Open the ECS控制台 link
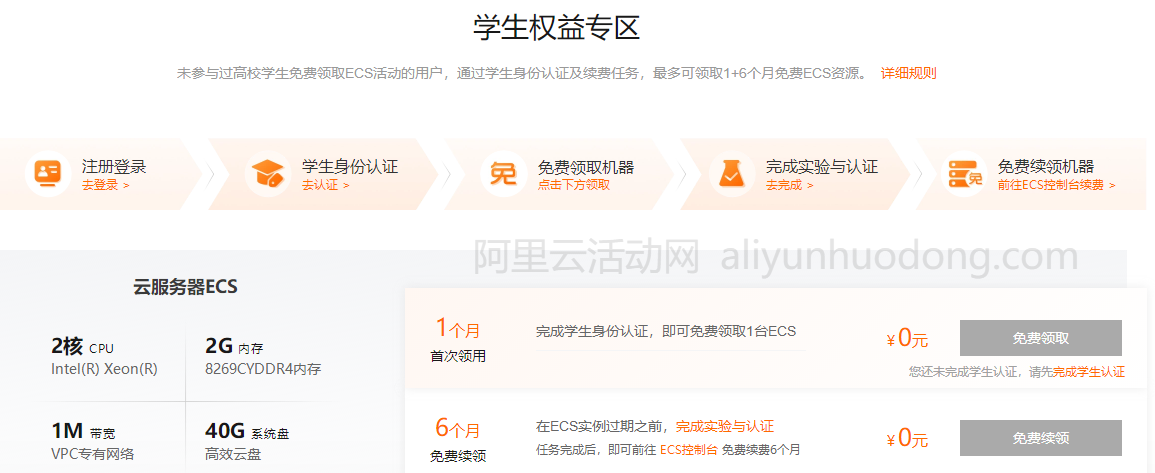The height and width of the screenshot is (473, 1155). coord(689,449)
